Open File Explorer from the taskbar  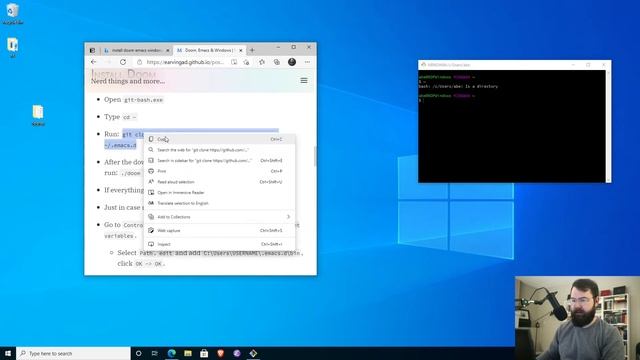pyautogui.click(x=188, y=353)
